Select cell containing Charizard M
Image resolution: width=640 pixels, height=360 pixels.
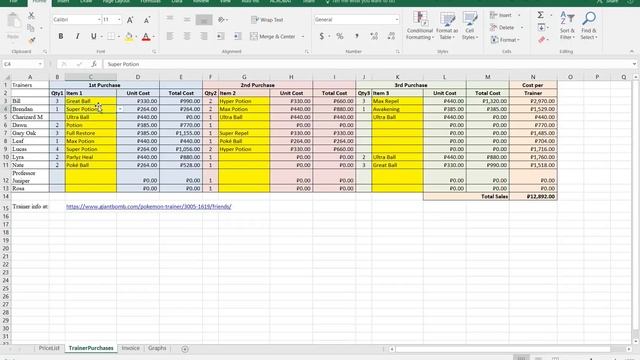click(30, 117)
